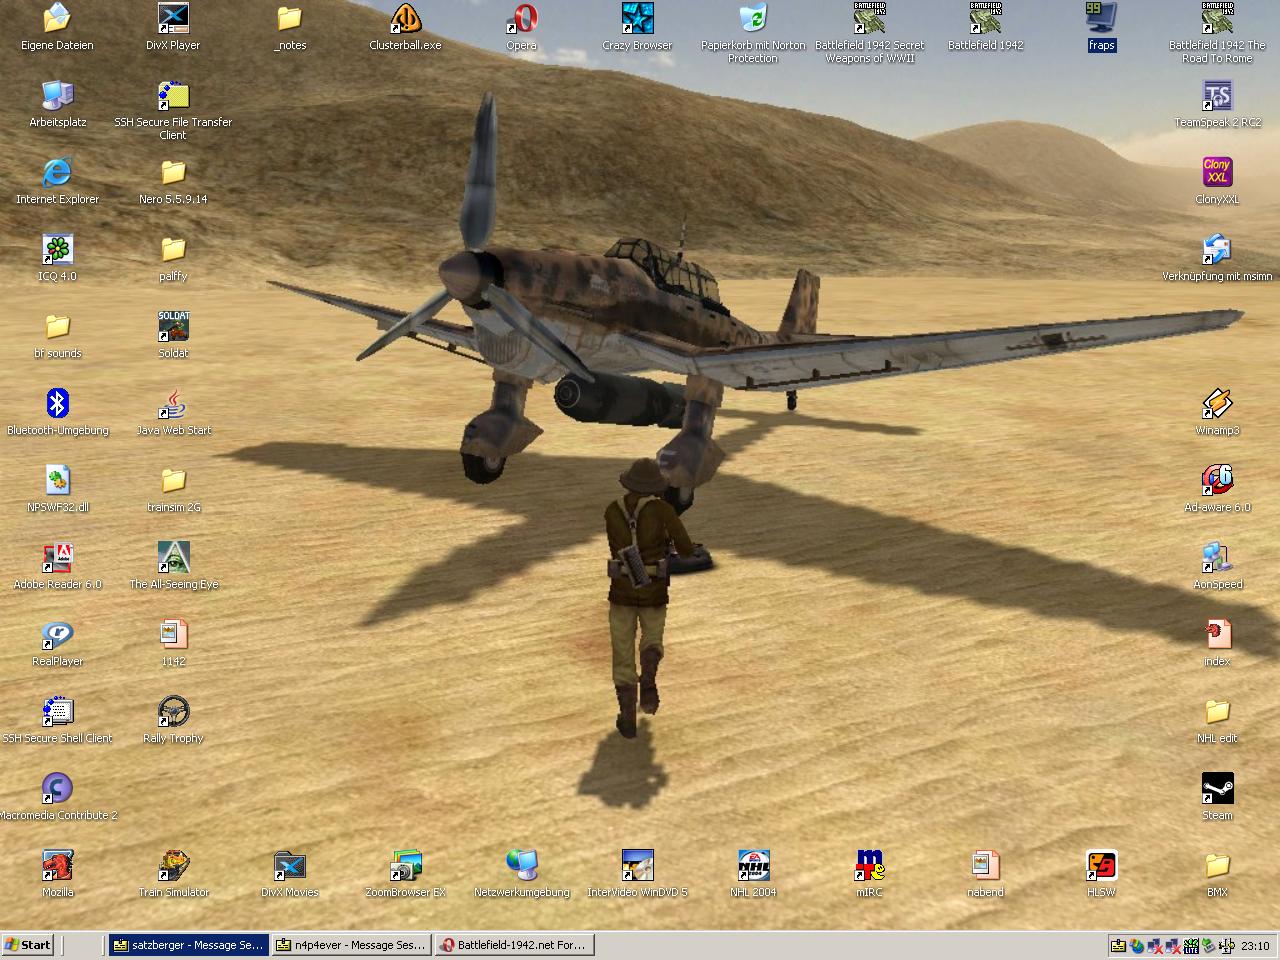This screenshot has height=960, width=1280.
Task: Launch InterVideo WinDVD 5
Action: coord(637,874)
